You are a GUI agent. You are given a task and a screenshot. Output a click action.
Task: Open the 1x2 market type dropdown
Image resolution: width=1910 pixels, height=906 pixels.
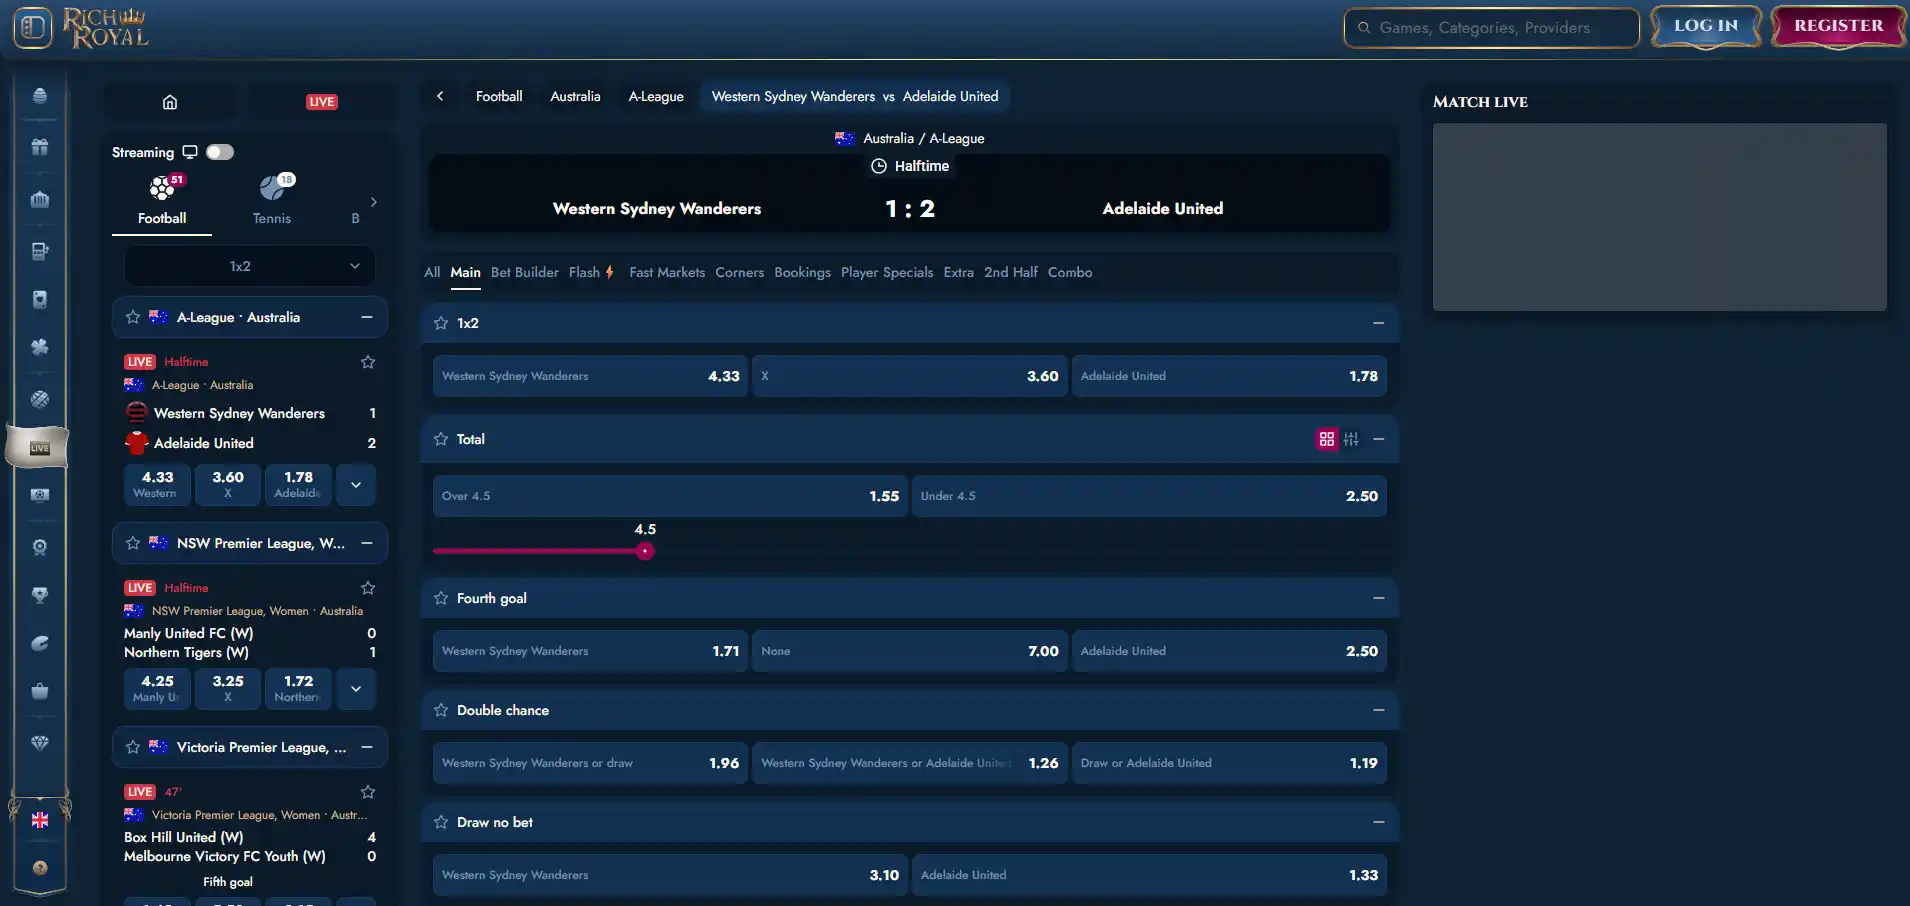pyautogui.click(x=249, y=266)
